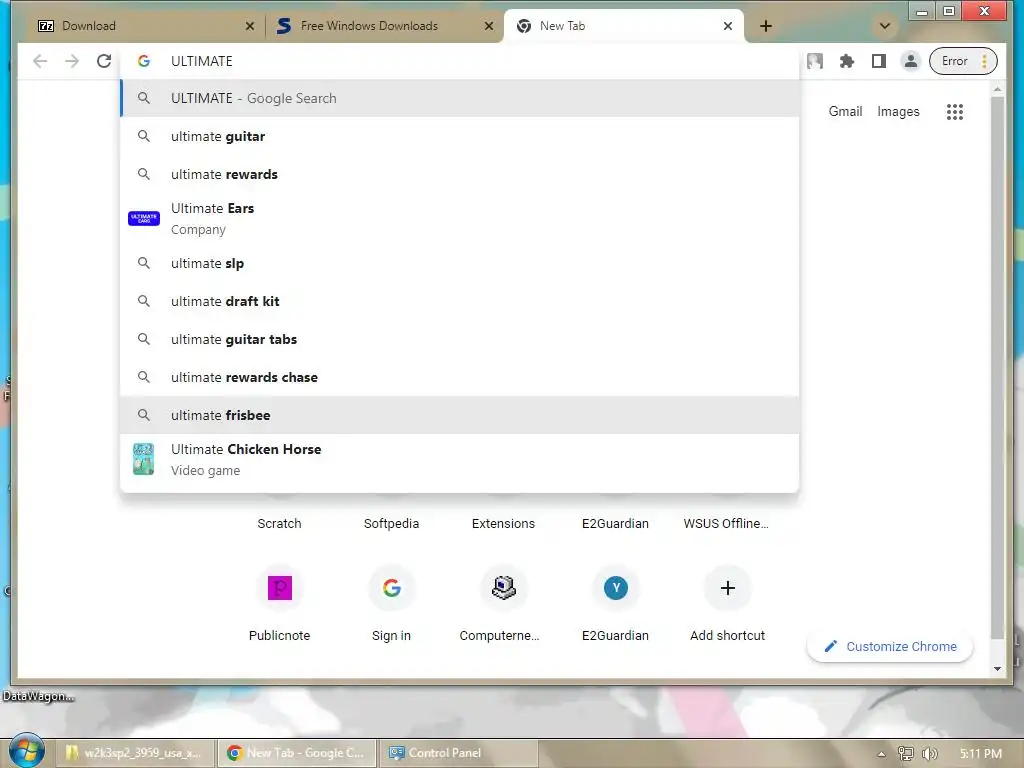Image resolution: width=1024 pixels, height=768 pixels.
Task: Open the Publicnote shortcut icon
Action: coord(280,588)
